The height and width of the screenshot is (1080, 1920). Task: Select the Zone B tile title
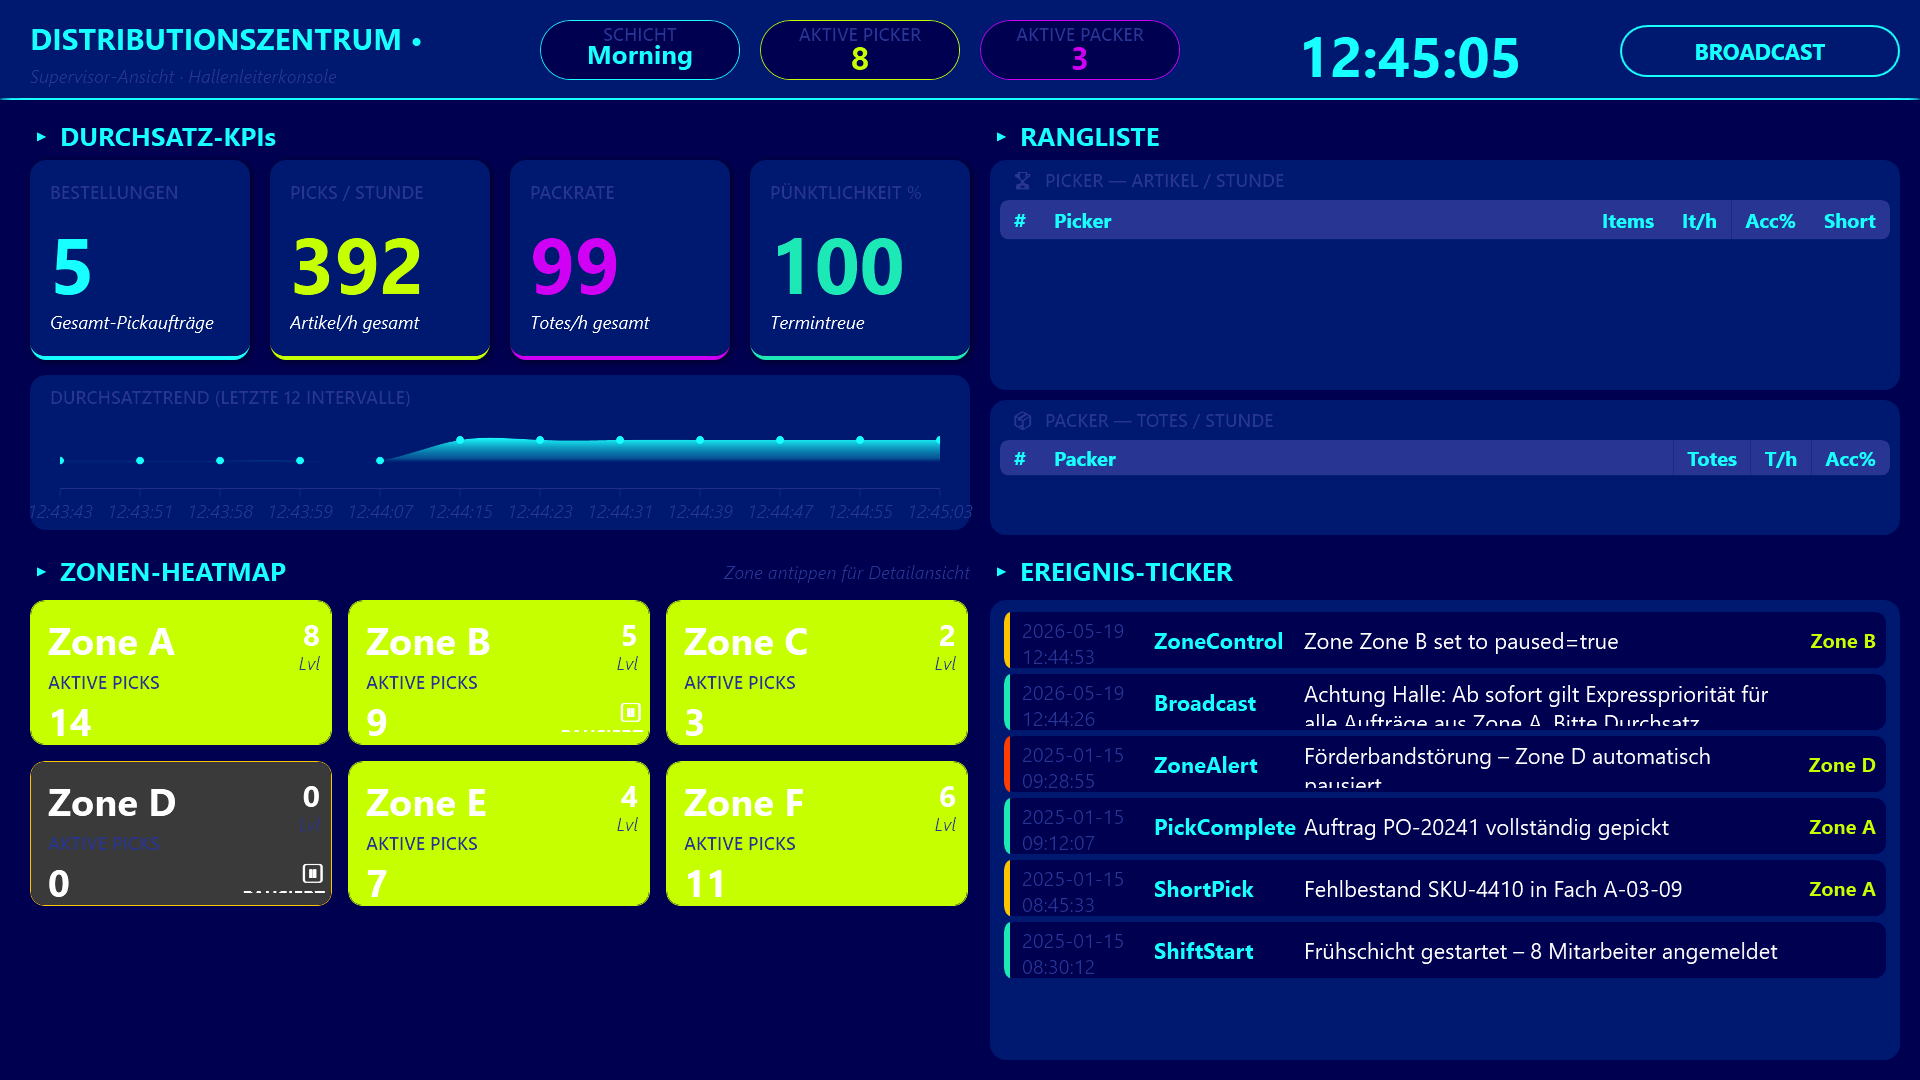[428, 642]
